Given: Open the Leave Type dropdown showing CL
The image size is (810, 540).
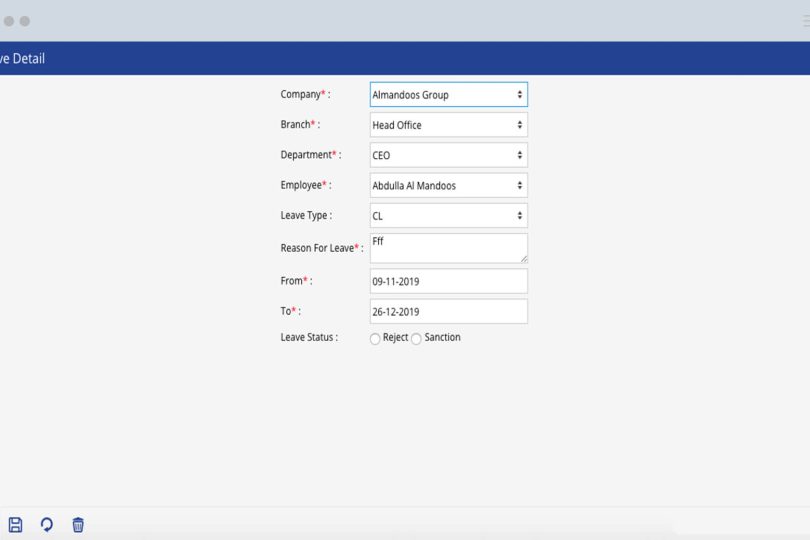Looking at the screenshot, I should [x=448, y=216].
